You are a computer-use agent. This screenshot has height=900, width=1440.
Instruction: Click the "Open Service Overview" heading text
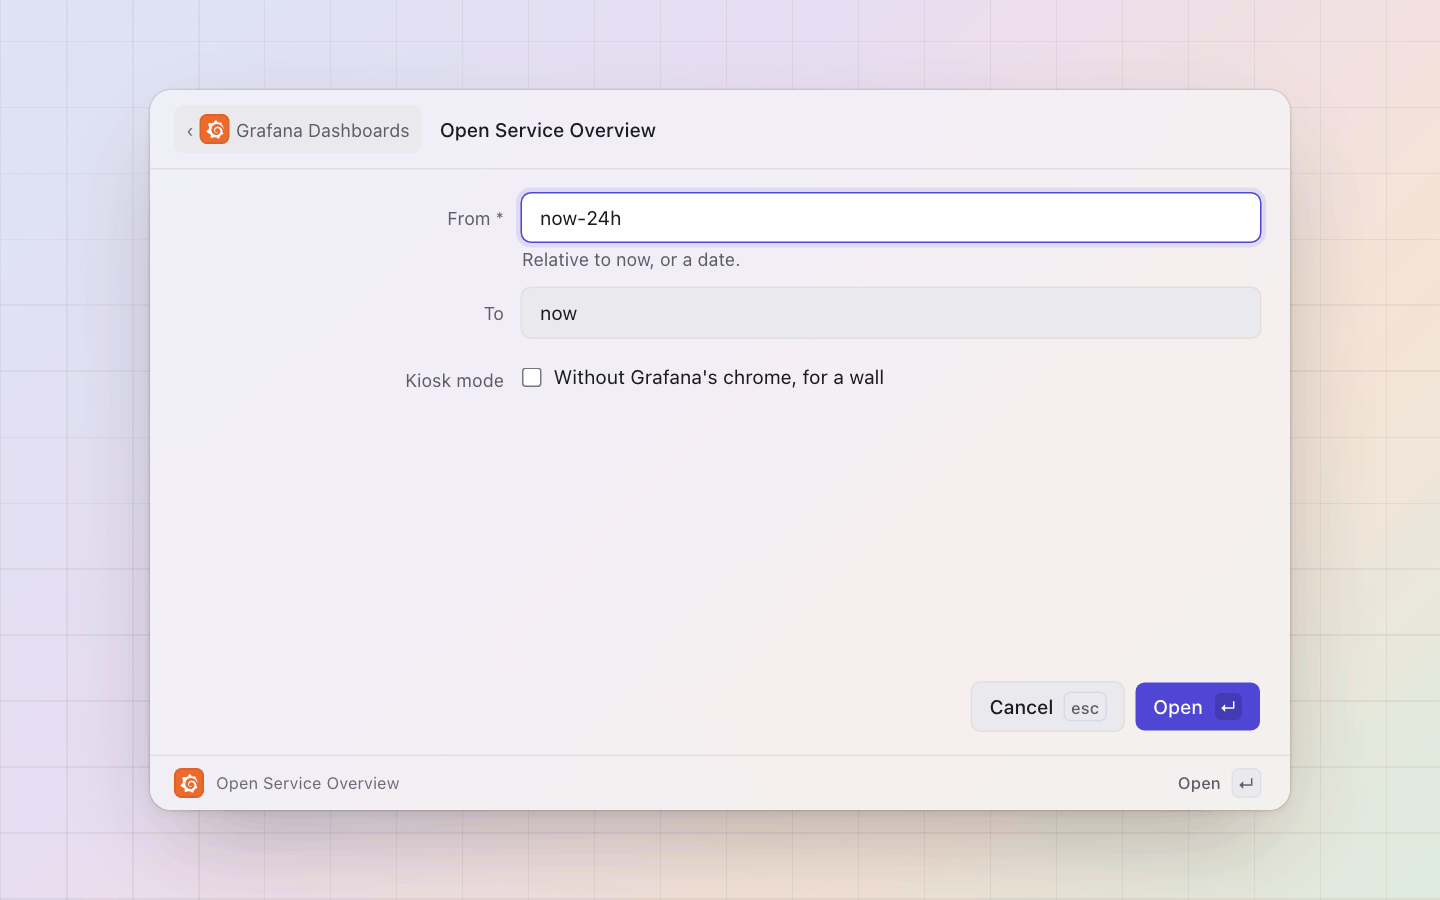click(x=548, y=130)
